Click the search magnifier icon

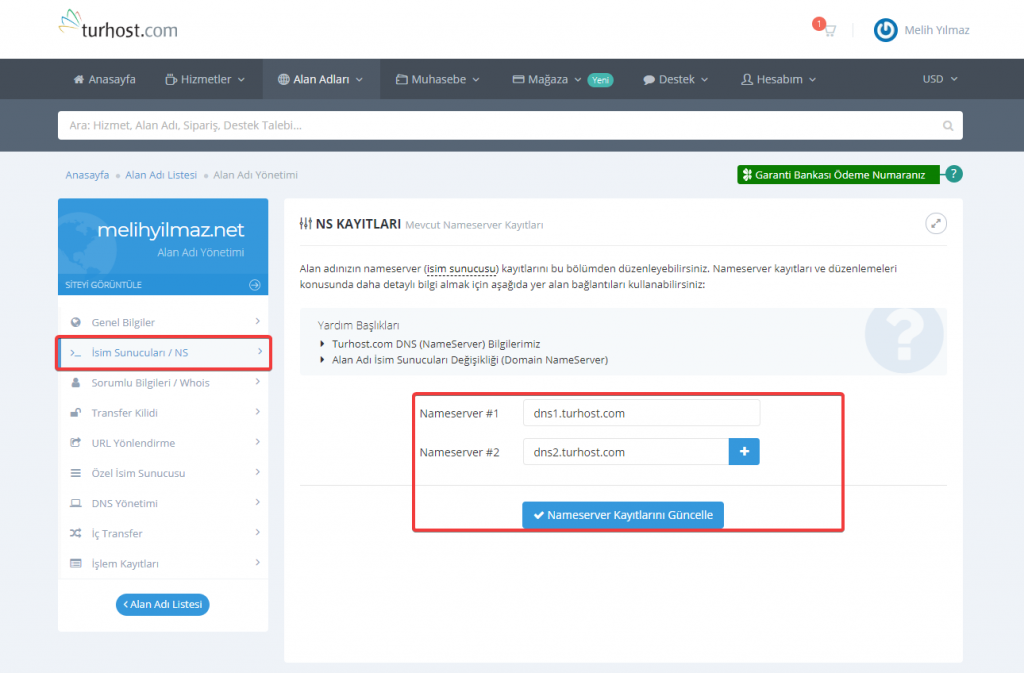point(948,126)
